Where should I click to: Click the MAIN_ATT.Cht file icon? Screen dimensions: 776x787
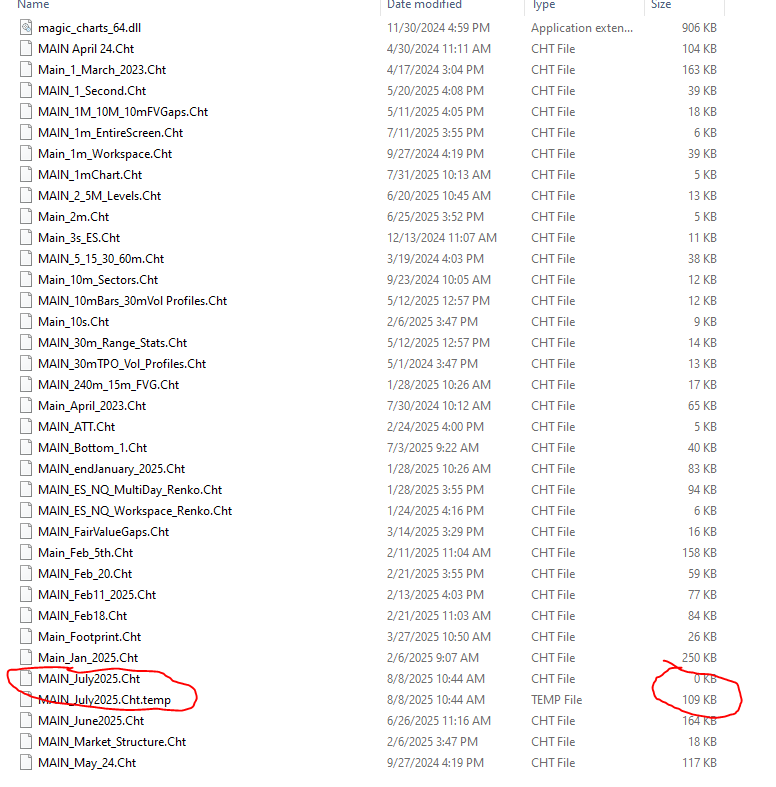(26, 427)
